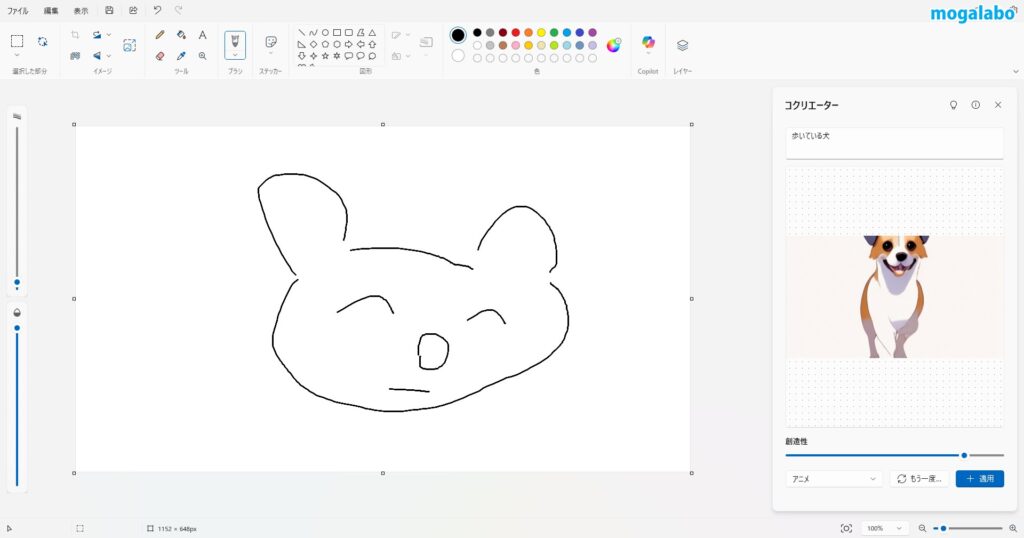Select the diamond shape
This screenshot has width=1024, height=538.
(x=313, y=44)
